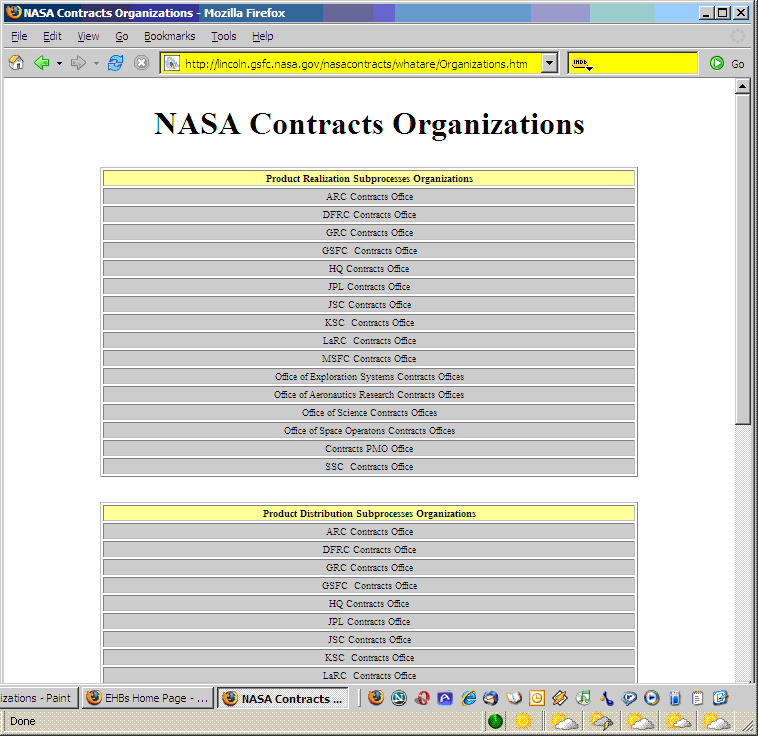The image size is (758, 736).
Task: Launch Winamp from quick launch bar
Action: click(x=560, y=698)
